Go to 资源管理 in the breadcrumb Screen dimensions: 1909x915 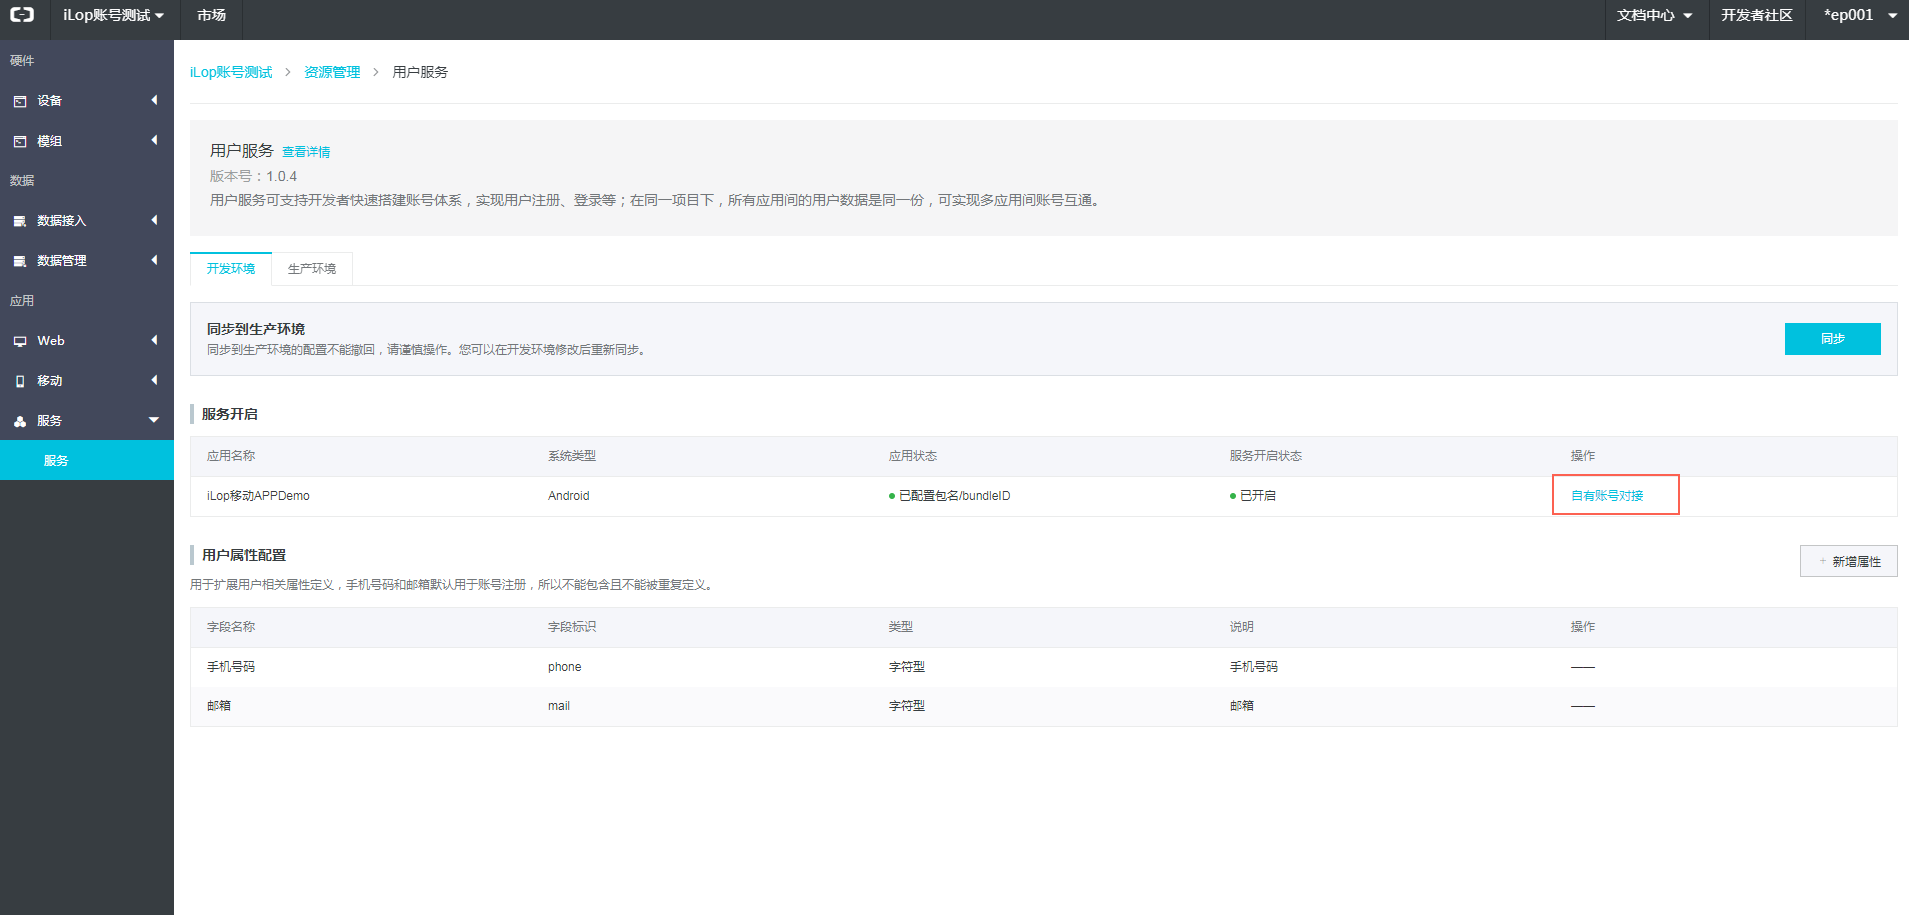(x=332, y=72)
